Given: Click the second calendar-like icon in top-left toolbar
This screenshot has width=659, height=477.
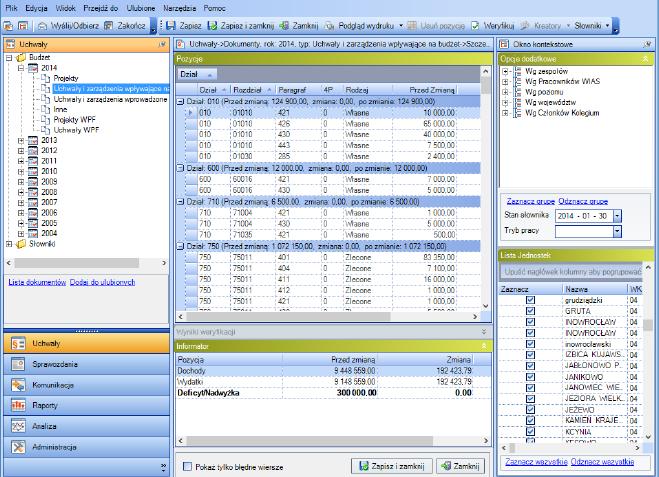Looking at the screenshot, I should [23, 26].
